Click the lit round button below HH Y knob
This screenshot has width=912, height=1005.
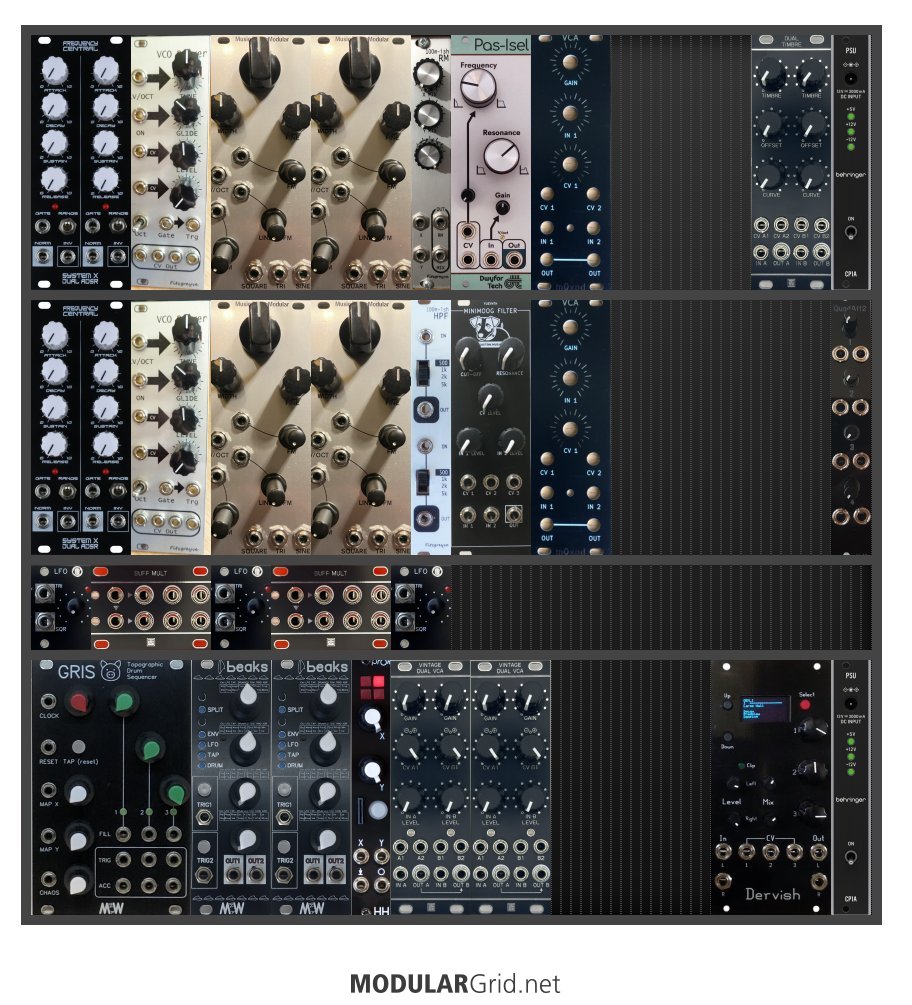pos(378,810)
